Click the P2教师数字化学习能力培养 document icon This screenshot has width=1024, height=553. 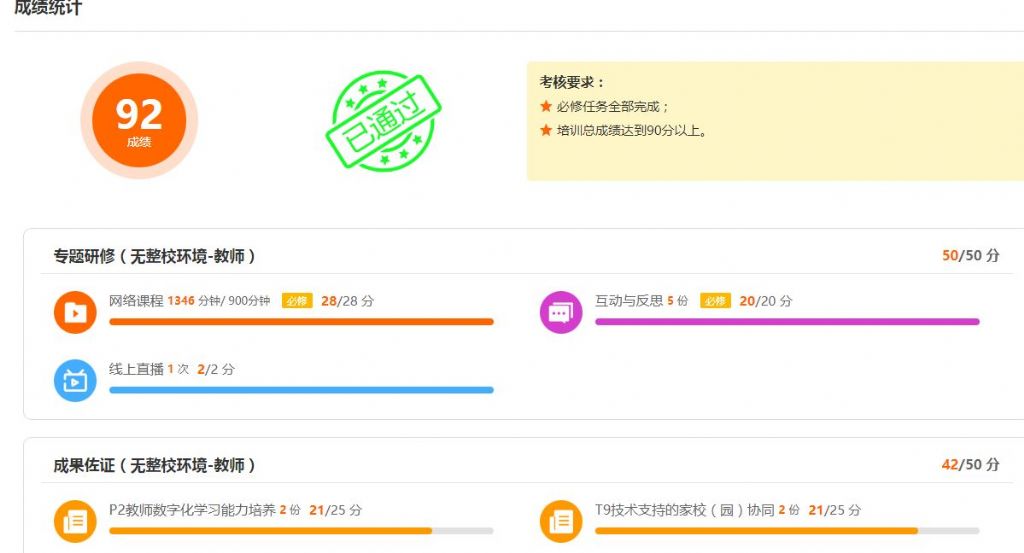click(75, 521)
